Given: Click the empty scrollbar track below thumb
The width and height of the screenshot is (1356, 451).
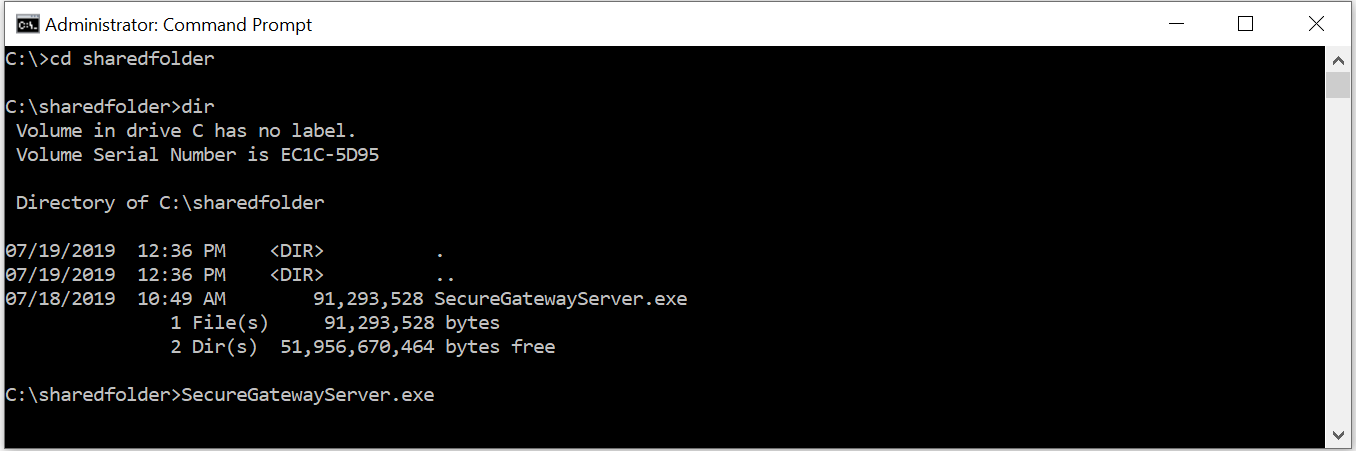Looking at the screenshot, I should point(1338,260).
